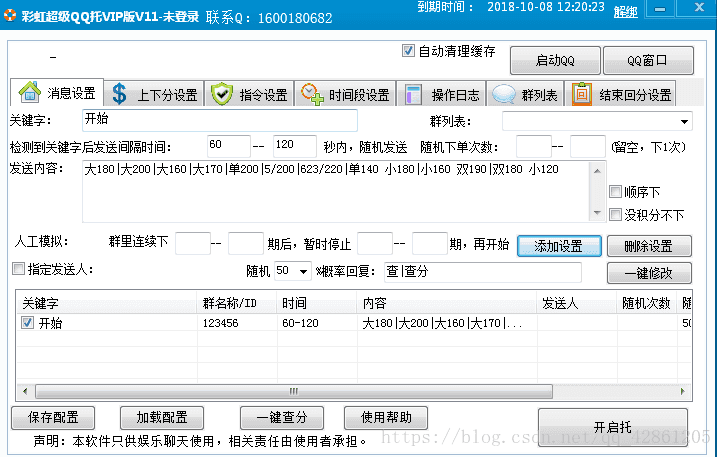This screenshot has width=722, height=457.
Task: Click the 开启托 button
Action: [x=613, y=428]
